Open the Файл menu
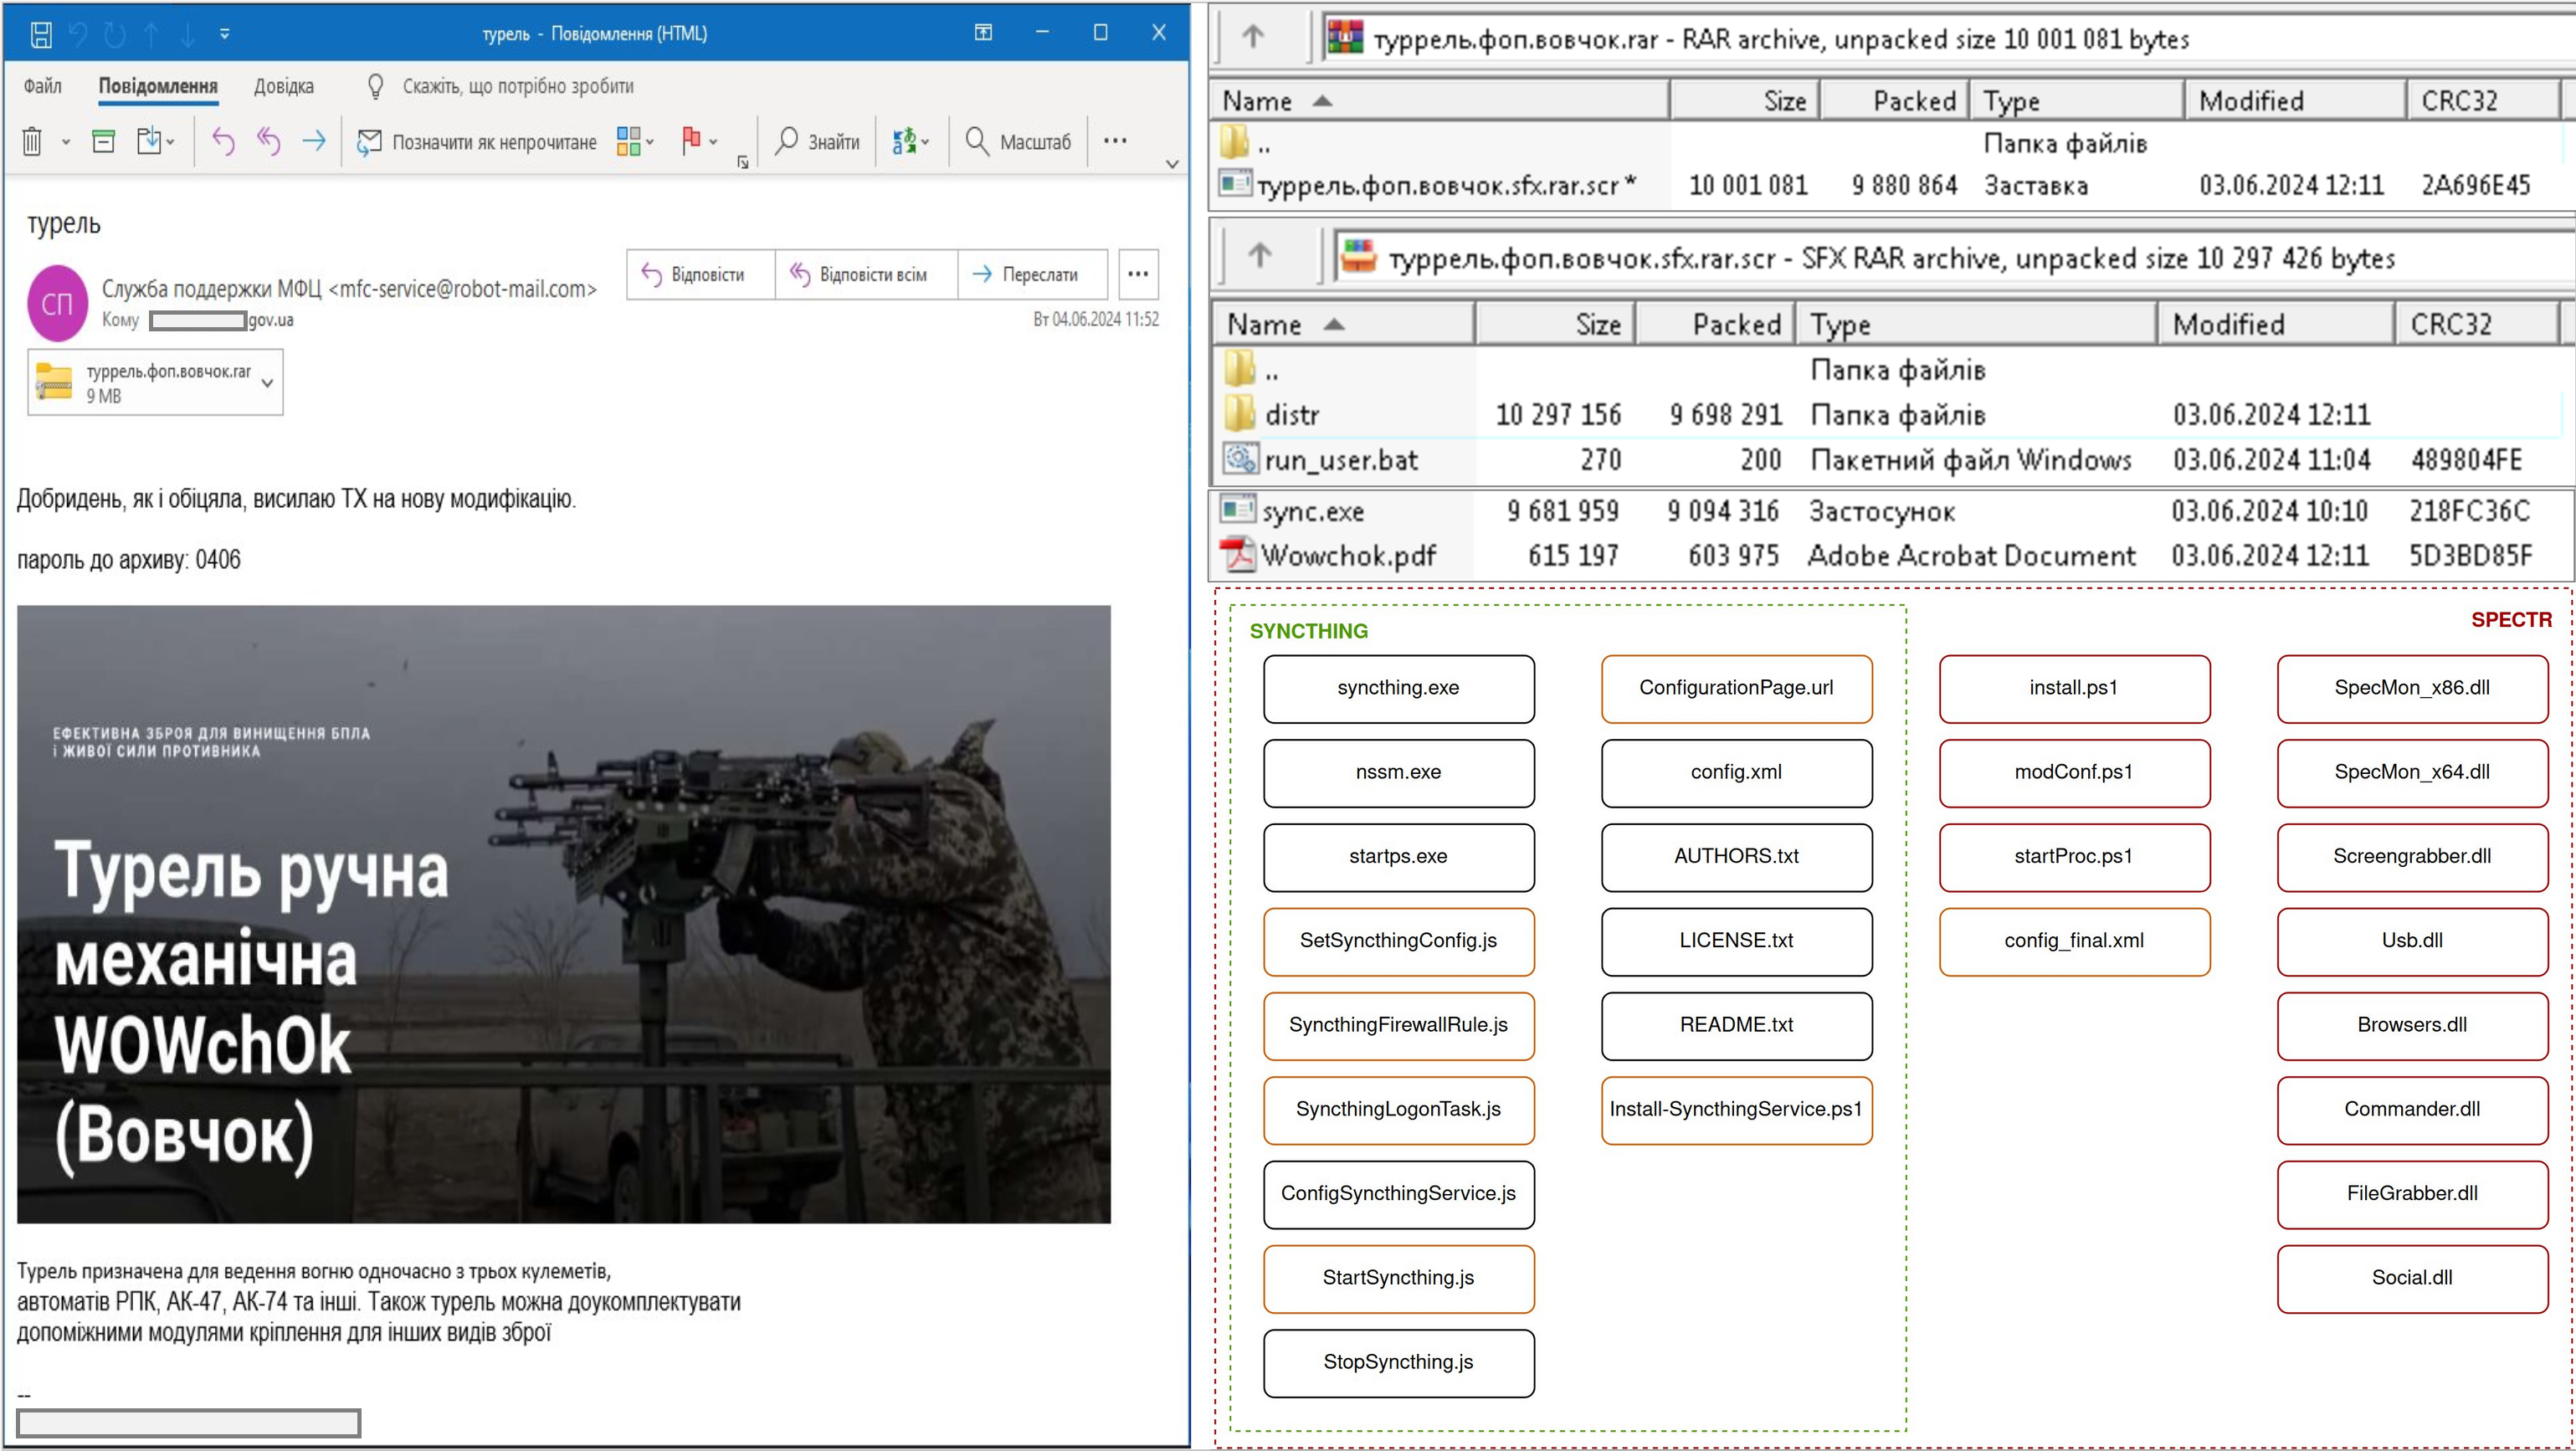This screenshot has width=2576, height=1451. click(x=42, y=87)
